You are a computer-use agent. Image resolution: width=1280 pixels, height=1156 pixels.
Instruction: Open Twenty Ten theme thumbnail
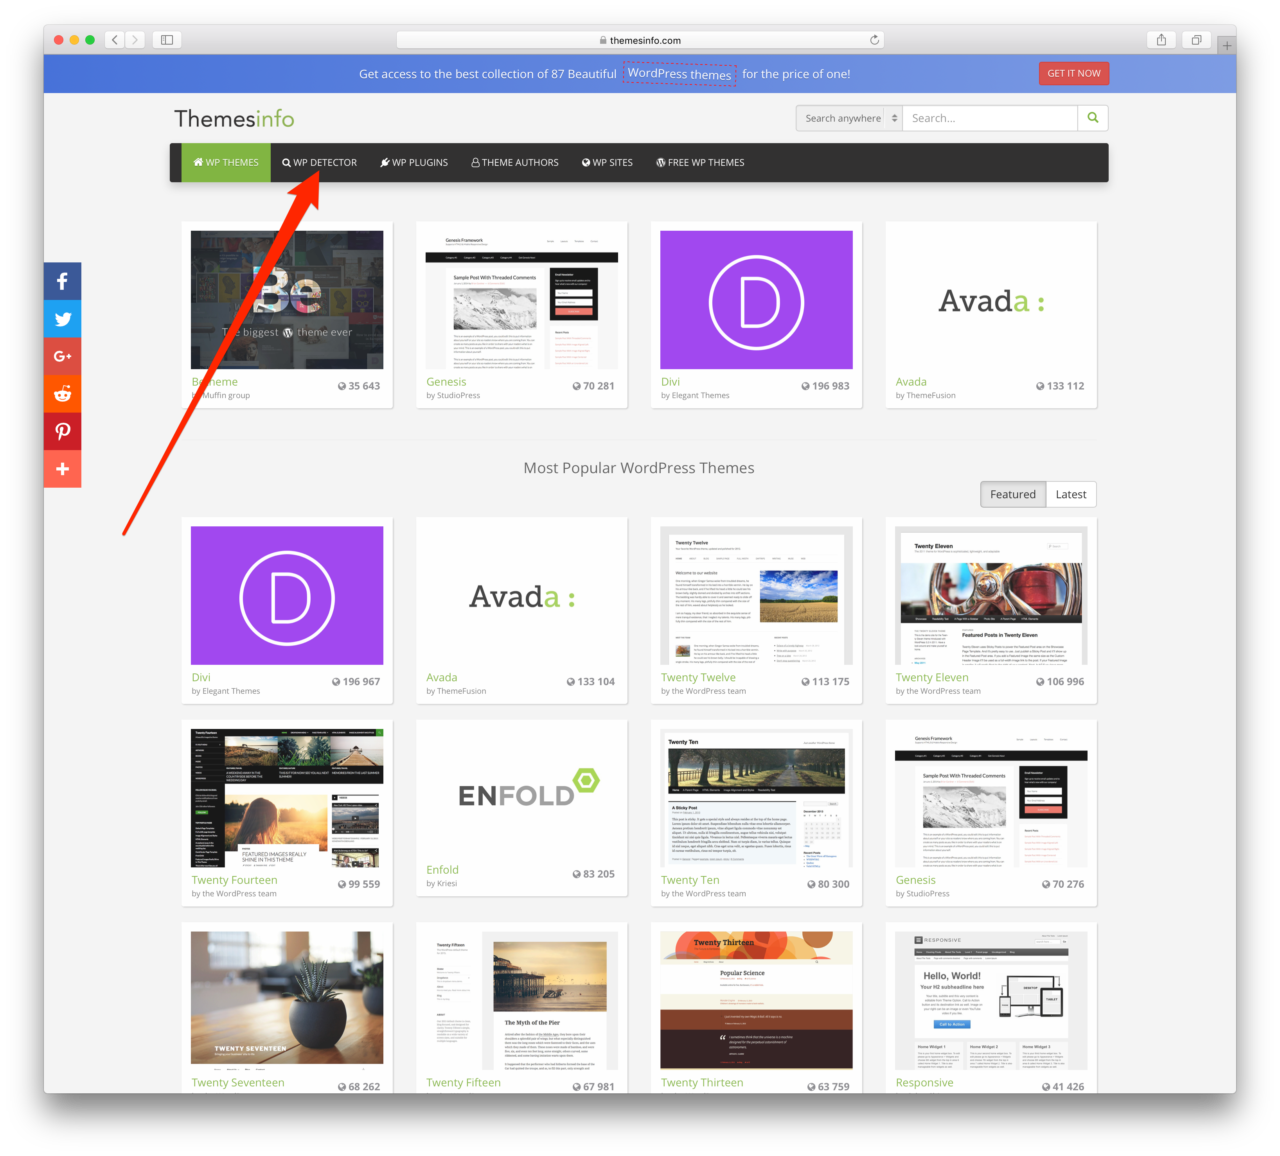click(757, 798)
